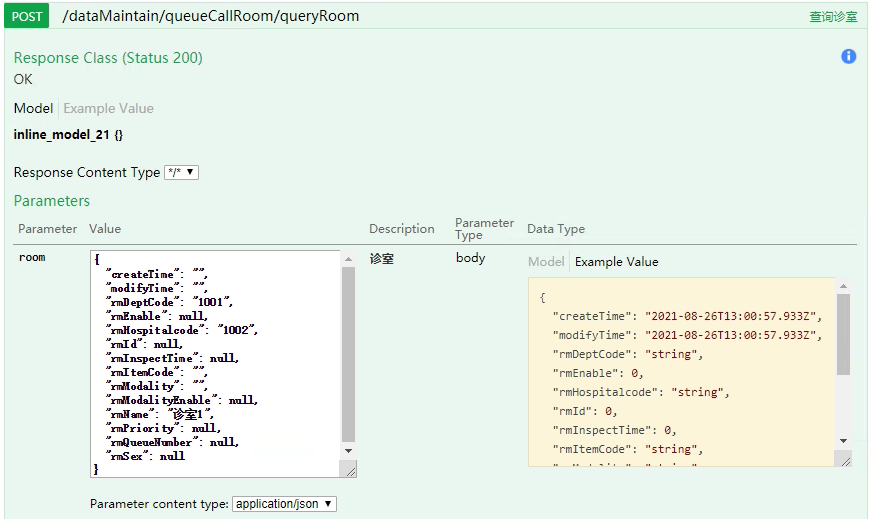873x519 pixels.
Task: Click the room textarea scroll-down arrow
Action: [349, 451]
